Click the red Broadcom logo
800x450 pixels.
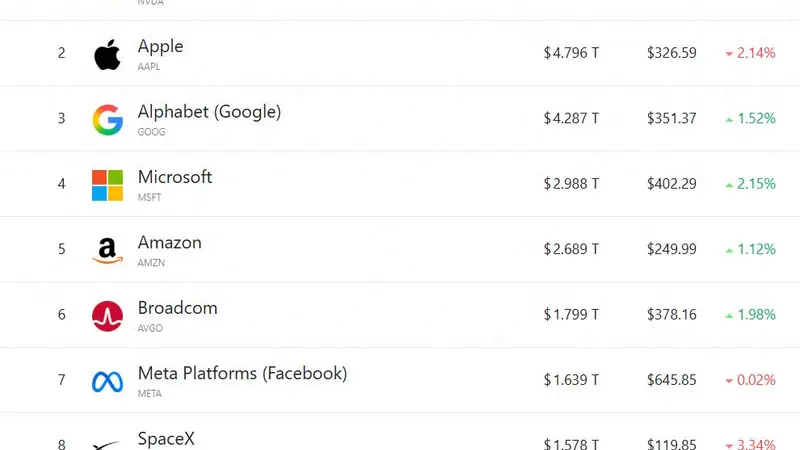[108, 316]
